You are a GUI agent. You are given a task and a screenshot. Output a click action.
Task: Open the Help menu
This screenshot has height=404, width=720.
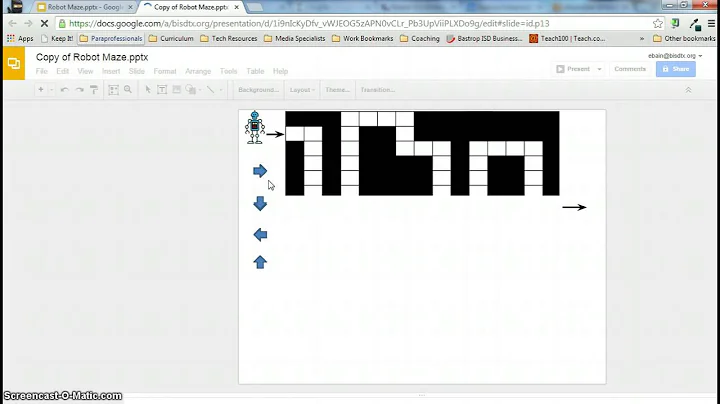[280, 71]
